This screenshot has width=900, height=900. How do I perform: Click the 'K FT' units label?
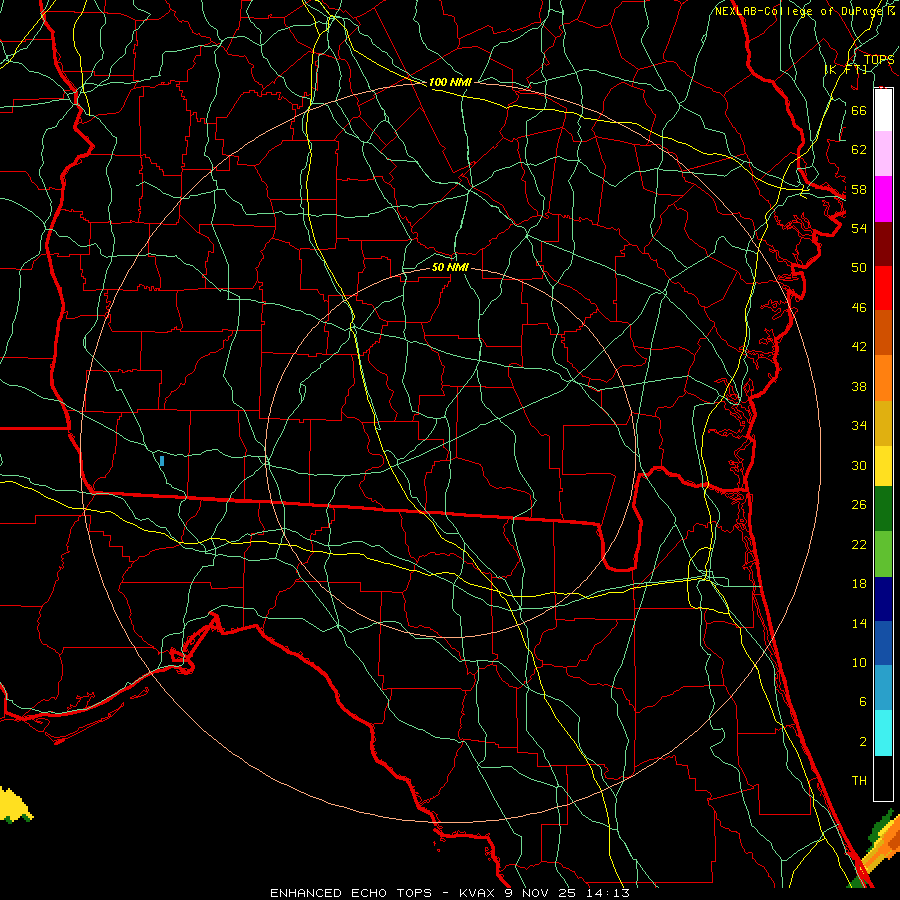coord(846,69)
